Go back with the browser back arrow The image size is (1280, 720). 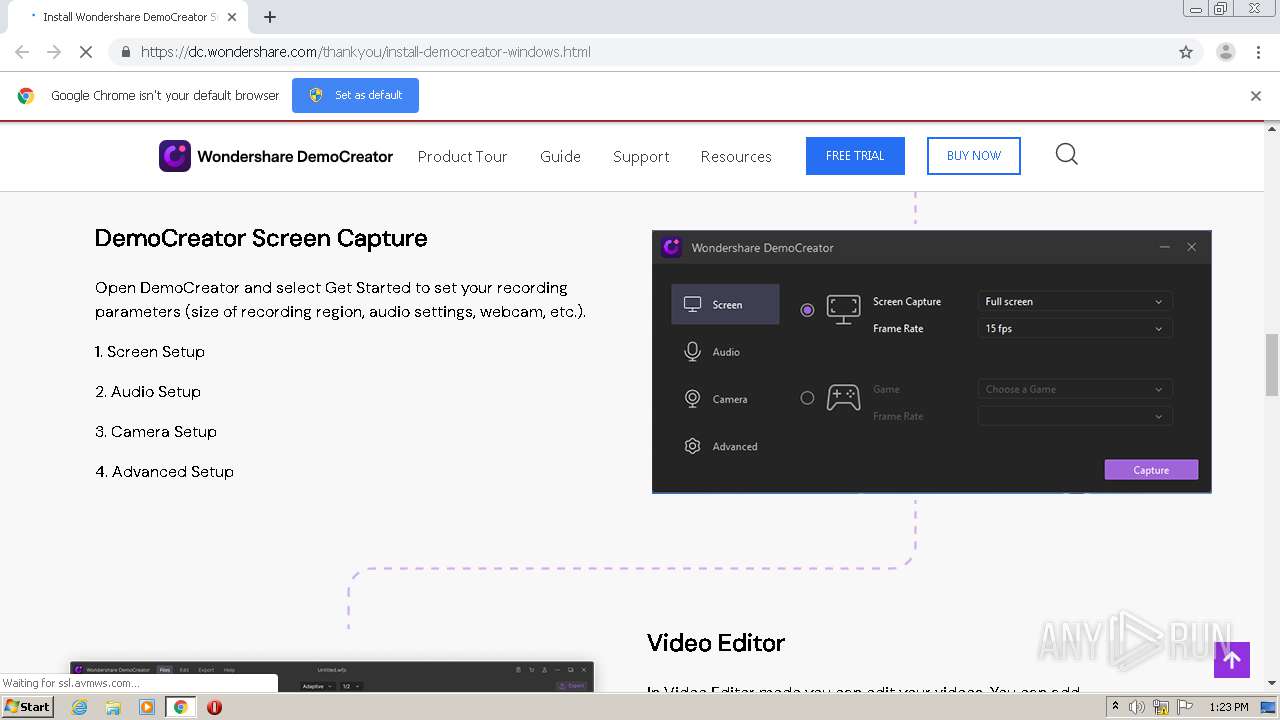[x=22, y=52]
